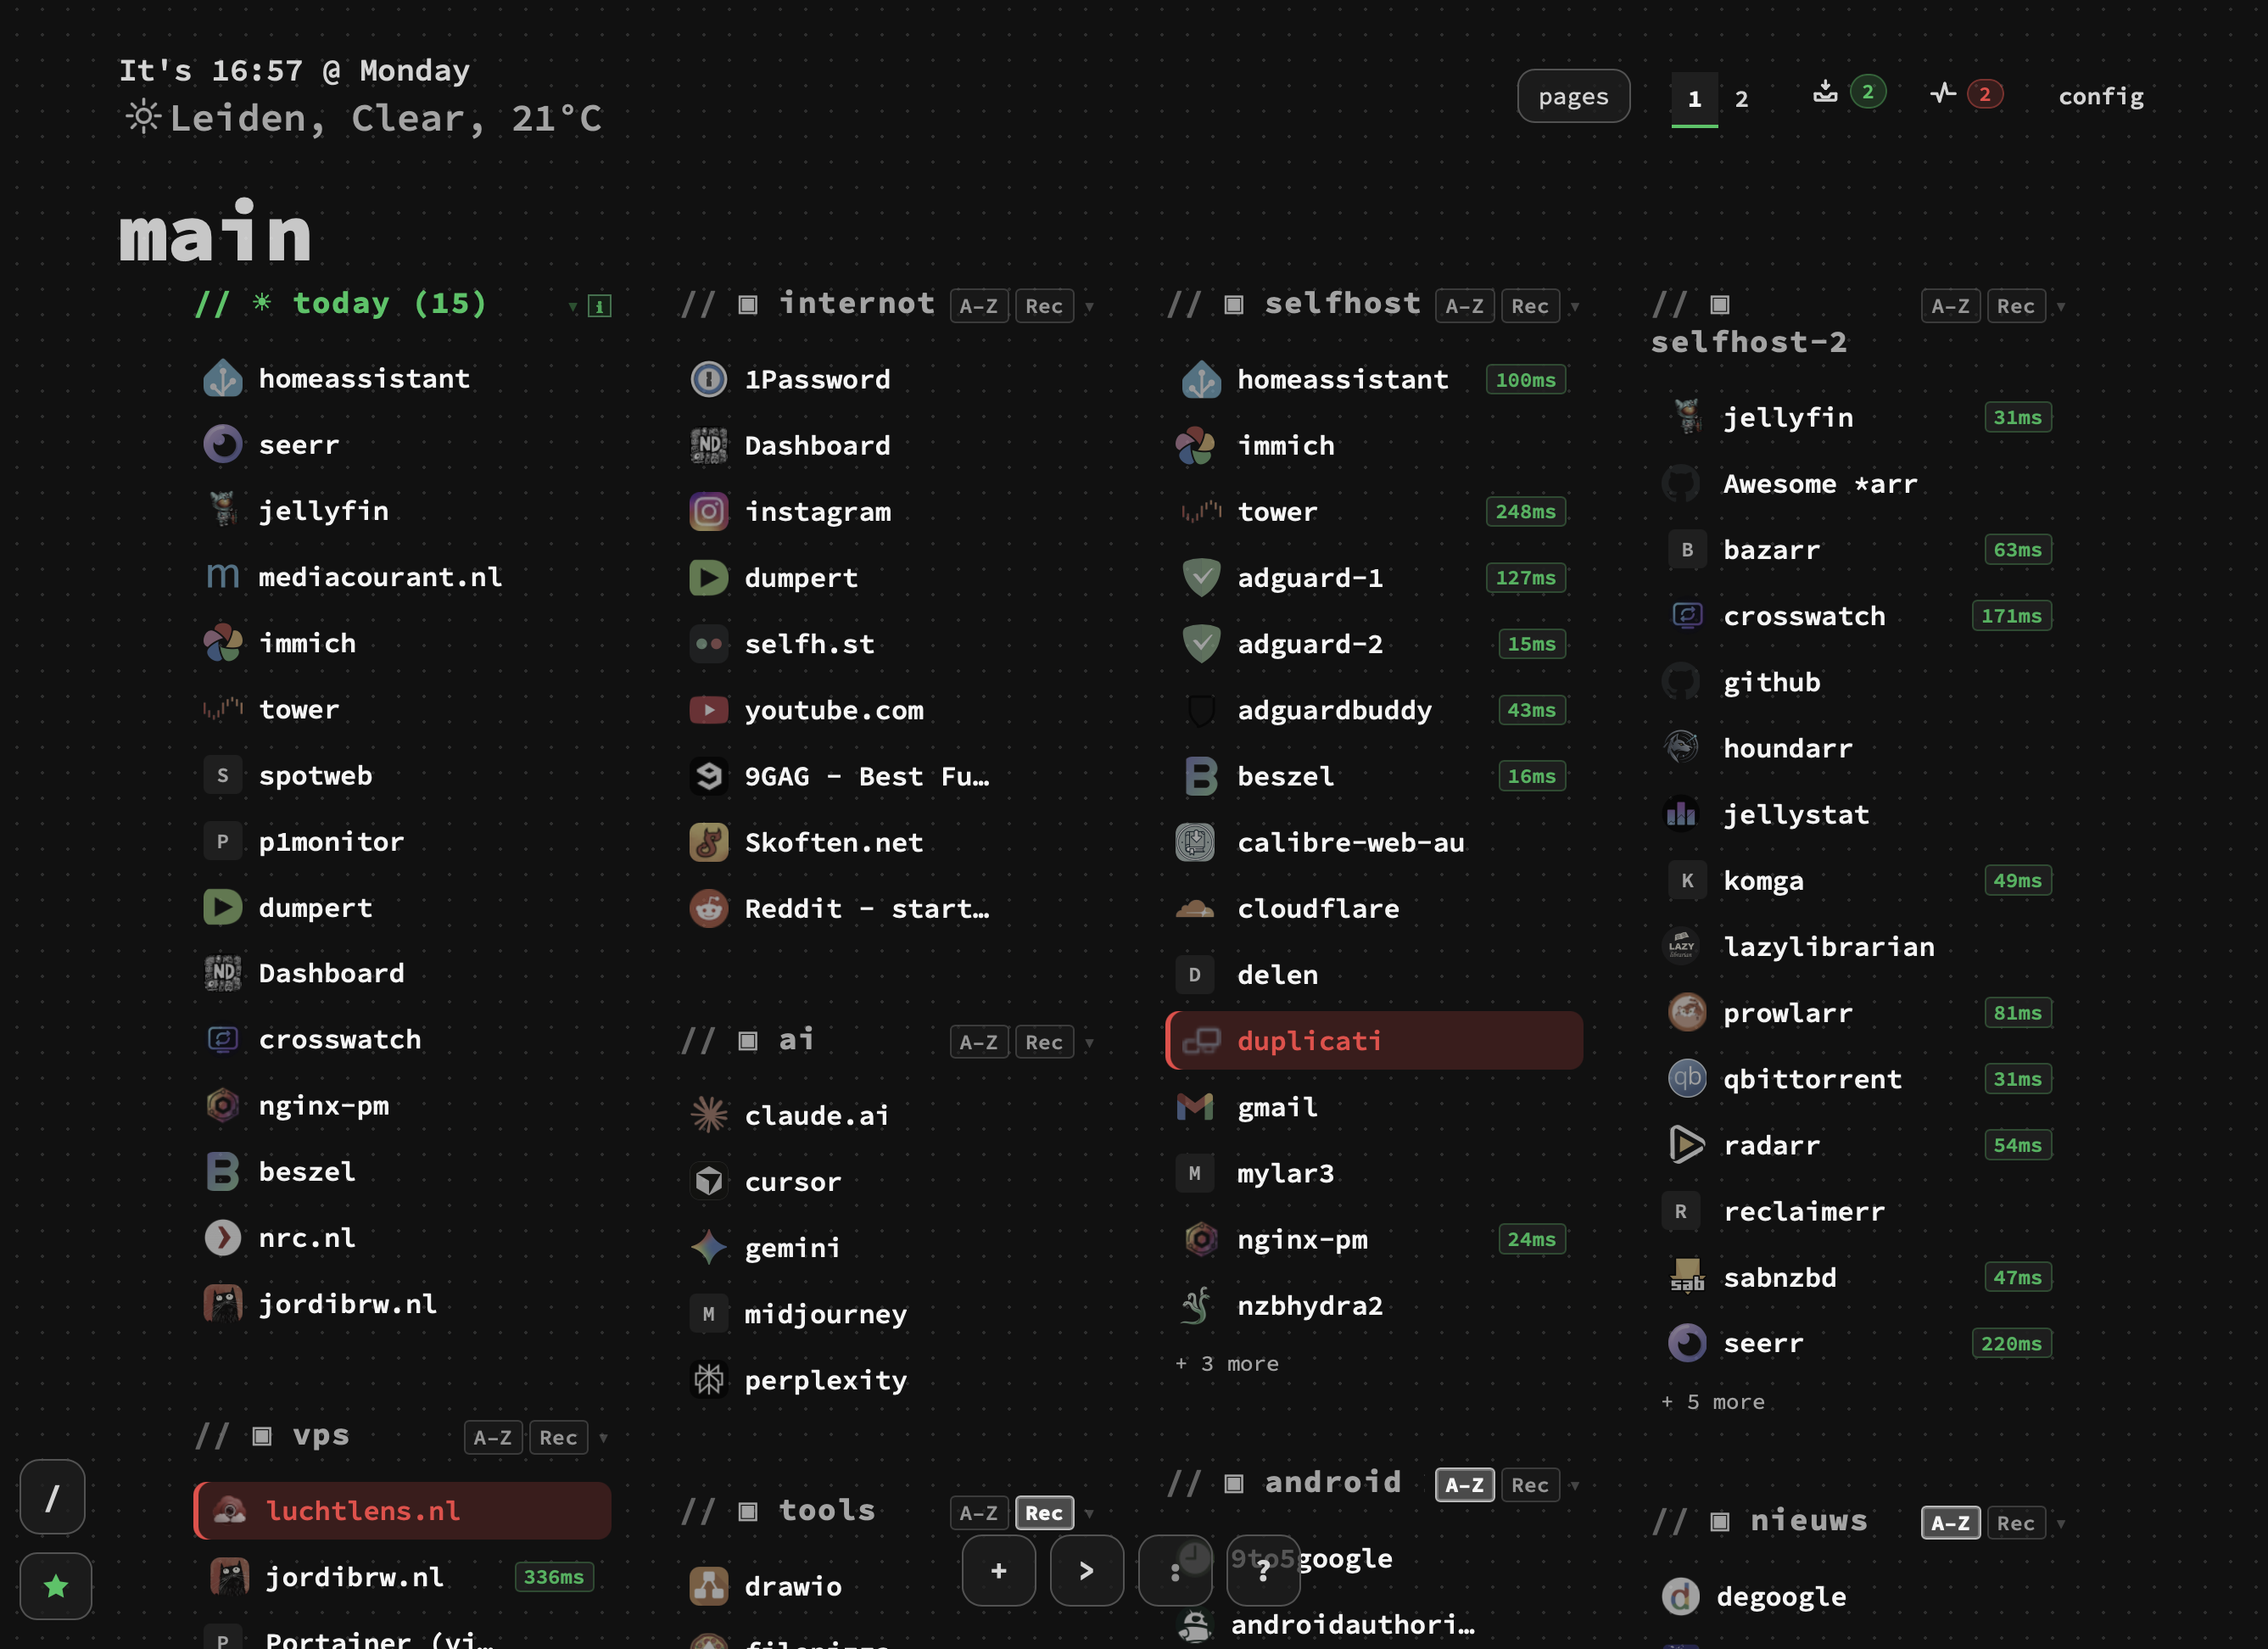Open the vps section dropdown arrow
Image resolution: width=2268 pixels, height=1649 pixels.
pyautogui.click(x=603, y=1438)
